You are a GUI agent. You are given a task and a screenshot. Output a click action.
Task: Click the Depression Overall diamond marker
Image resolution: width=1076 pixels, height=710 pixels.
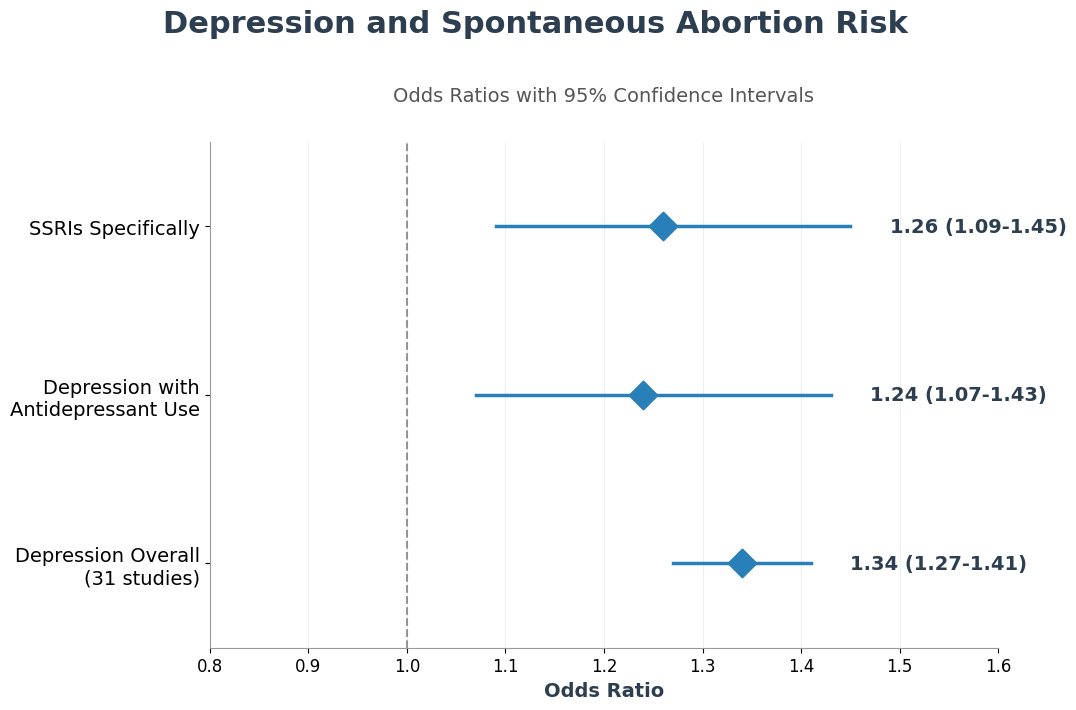(x=741, y=564)
